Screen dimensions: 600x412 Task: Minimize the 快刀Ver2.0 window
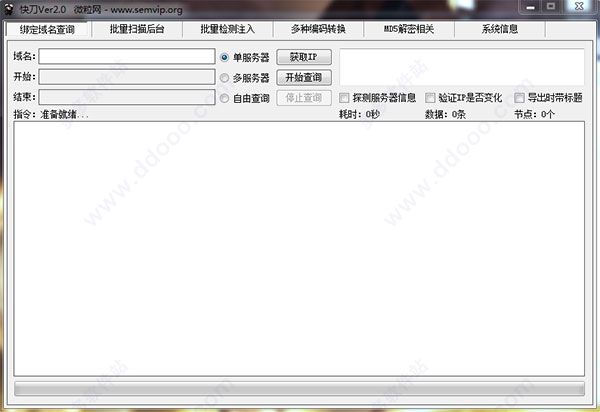click(530, 7)
